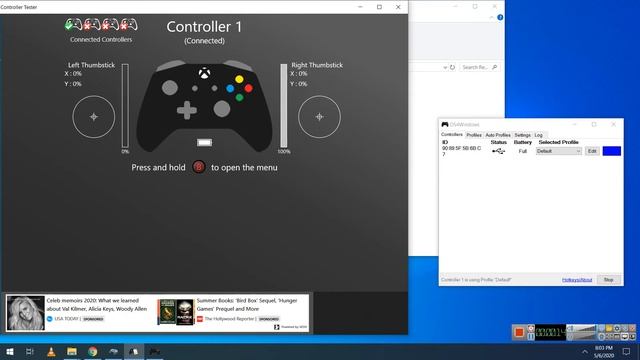Click the 'Controller 1' heading
Image resolution: width=640 pixels, height=360 pixels.
[204, 27]
